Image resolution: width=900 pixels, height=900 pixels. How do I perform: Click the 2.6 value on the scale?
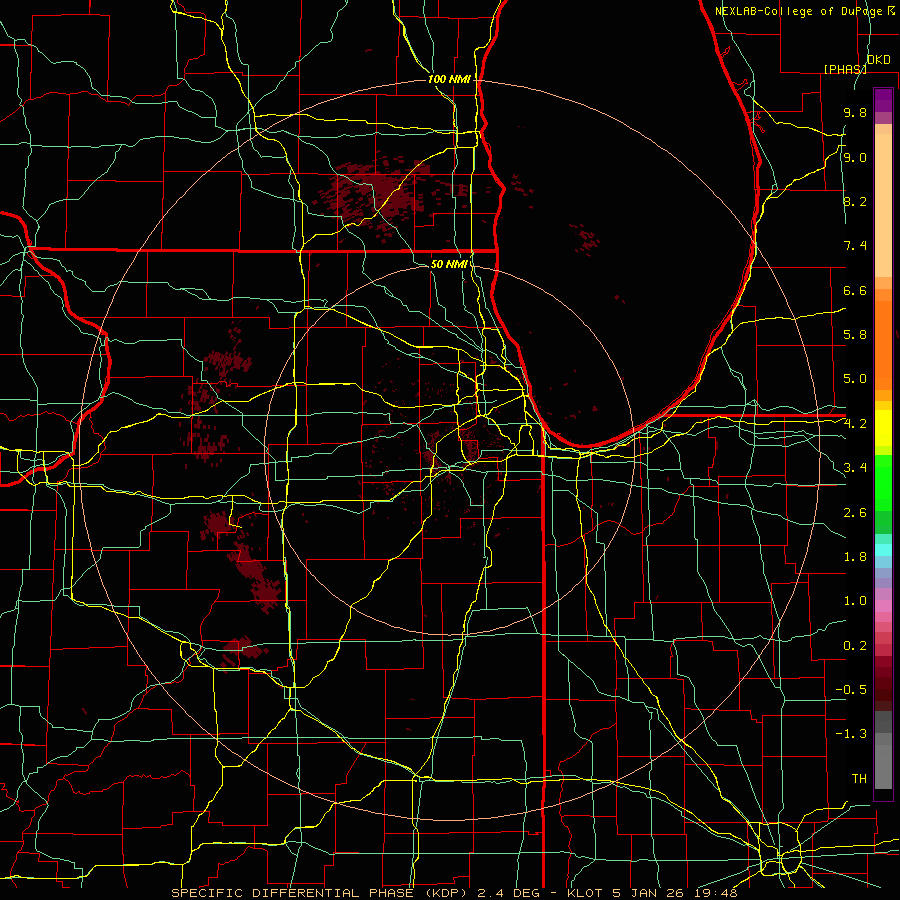click(x=855, y=512)
